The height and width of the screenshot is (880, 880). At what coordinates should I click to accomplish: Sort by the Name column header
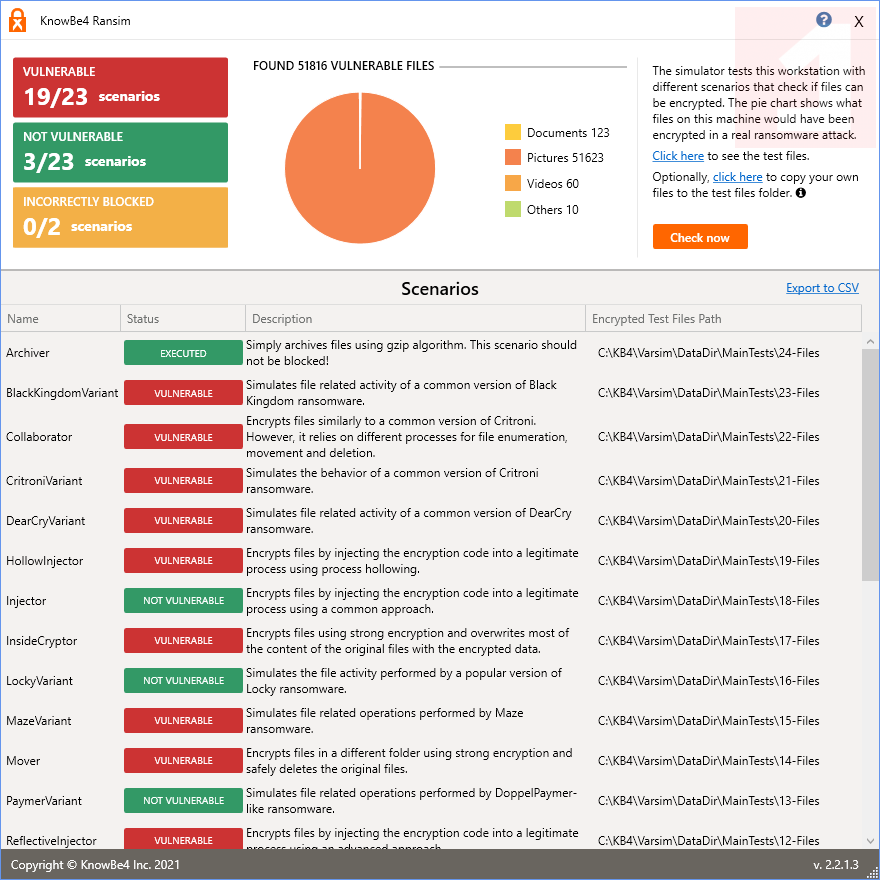(61, 318)
